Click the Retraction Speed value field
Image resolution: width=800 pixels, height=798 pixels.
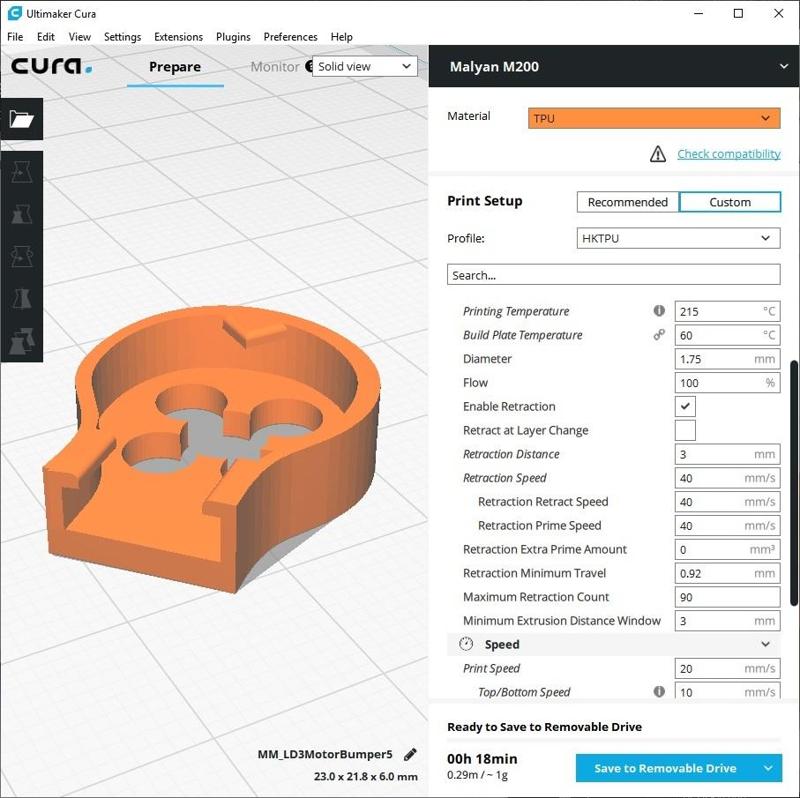[727, 478]
